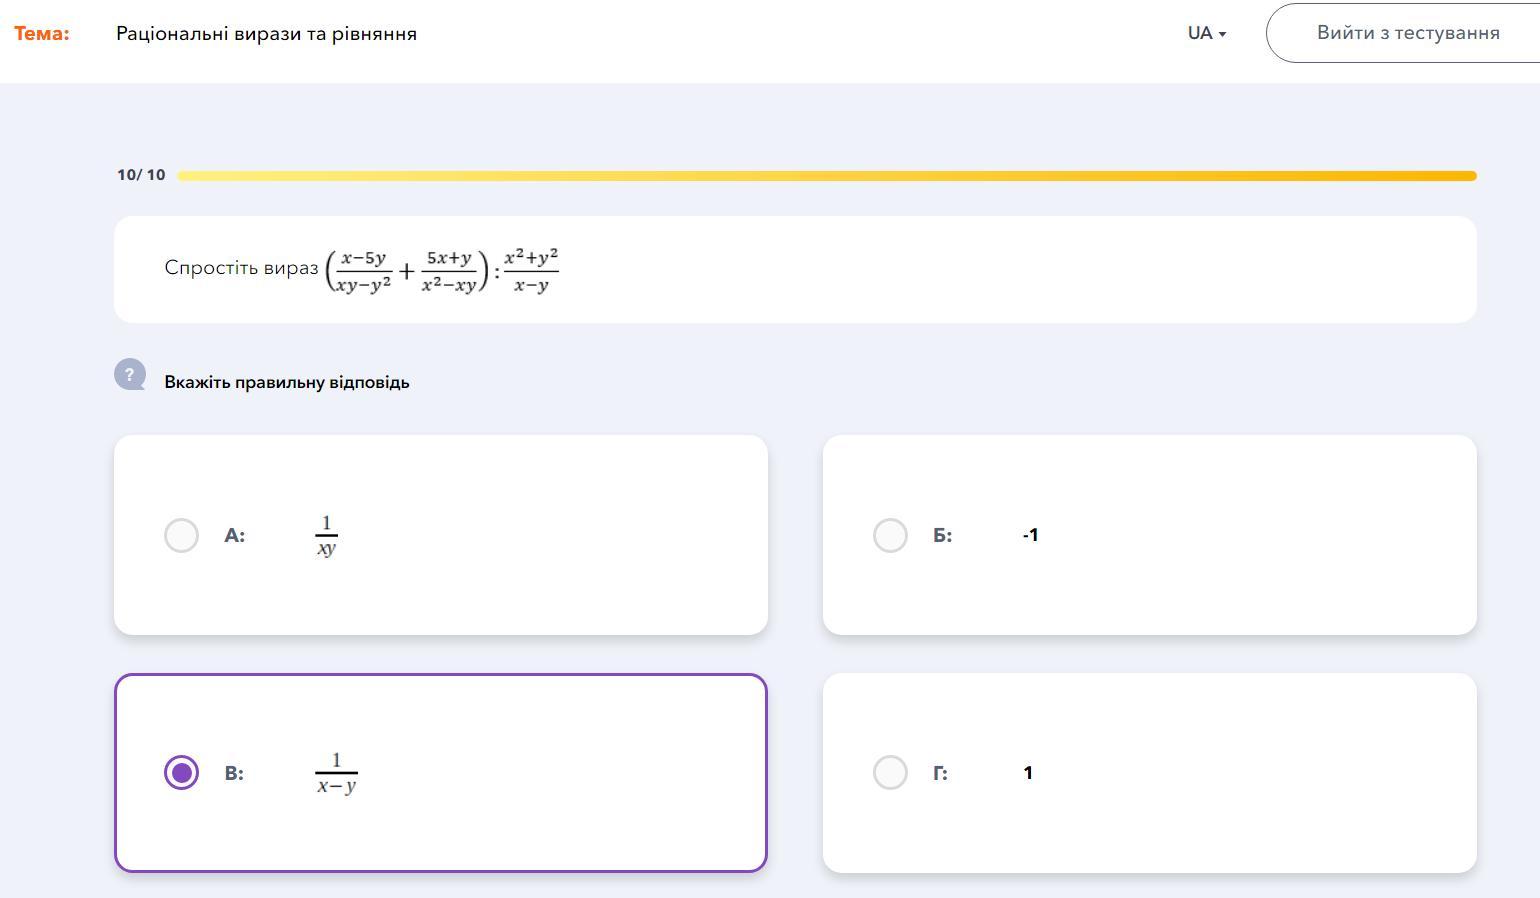Open the UA language dropdown
Image resolution: width=1540 pixels, height=898 pixels.
[1206, 33]
